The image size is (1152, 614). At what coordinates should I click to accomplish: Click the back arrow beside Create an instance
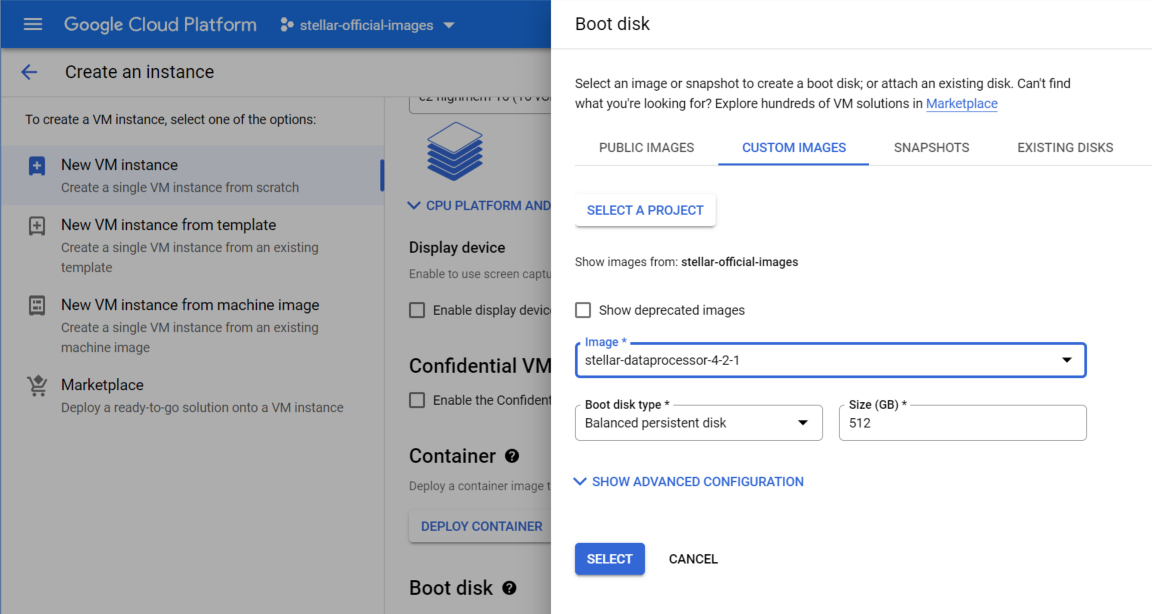(x=29, y=72)
